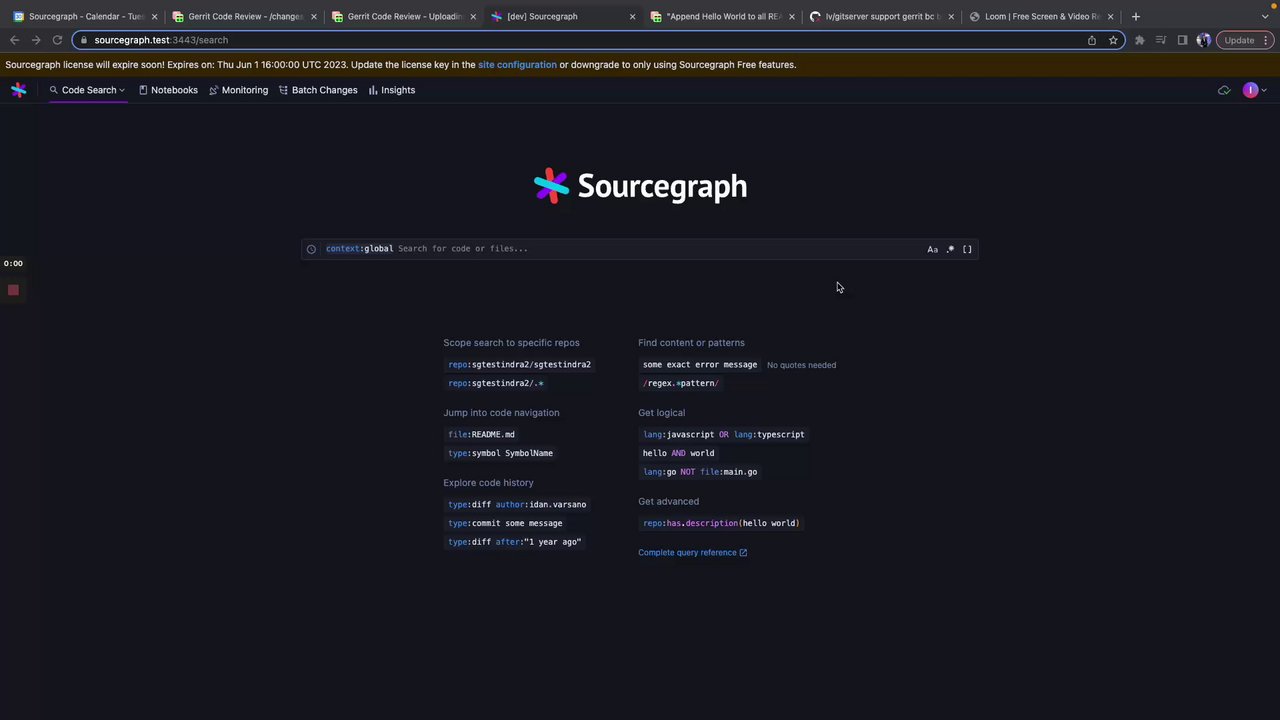The height and width of the screenshot is (720, 1280).
Task: Open Notebooks page
Action: pos(168,90)
